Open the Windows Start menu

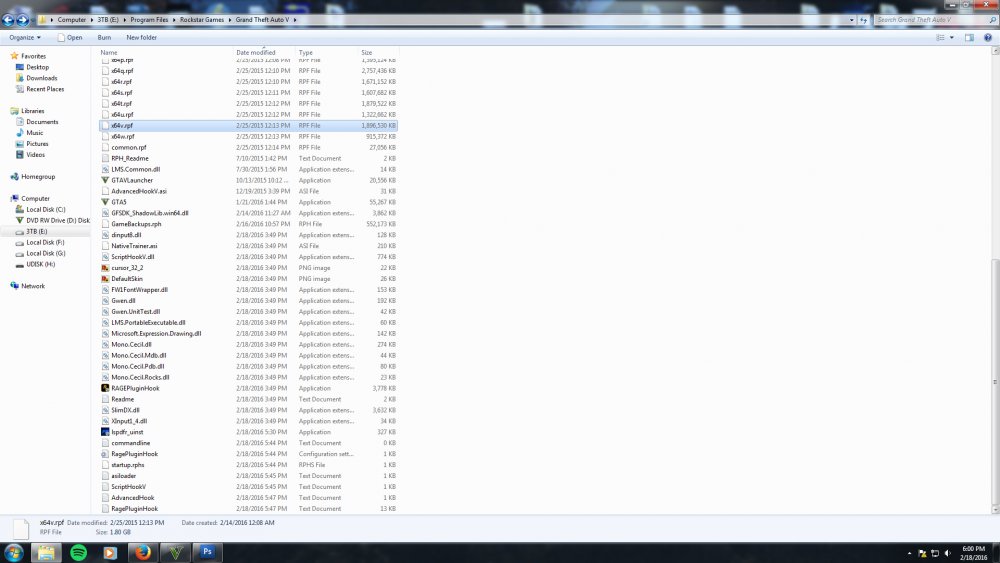click(13, 552)
